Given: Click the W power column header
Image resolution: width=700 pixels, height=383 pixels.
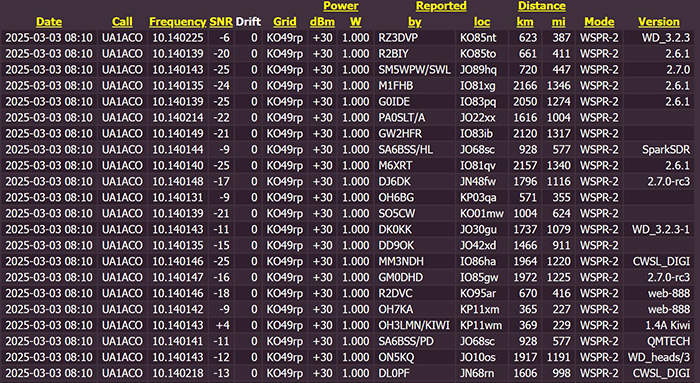Looking at the screenshot, I should (x=355, y=22).
